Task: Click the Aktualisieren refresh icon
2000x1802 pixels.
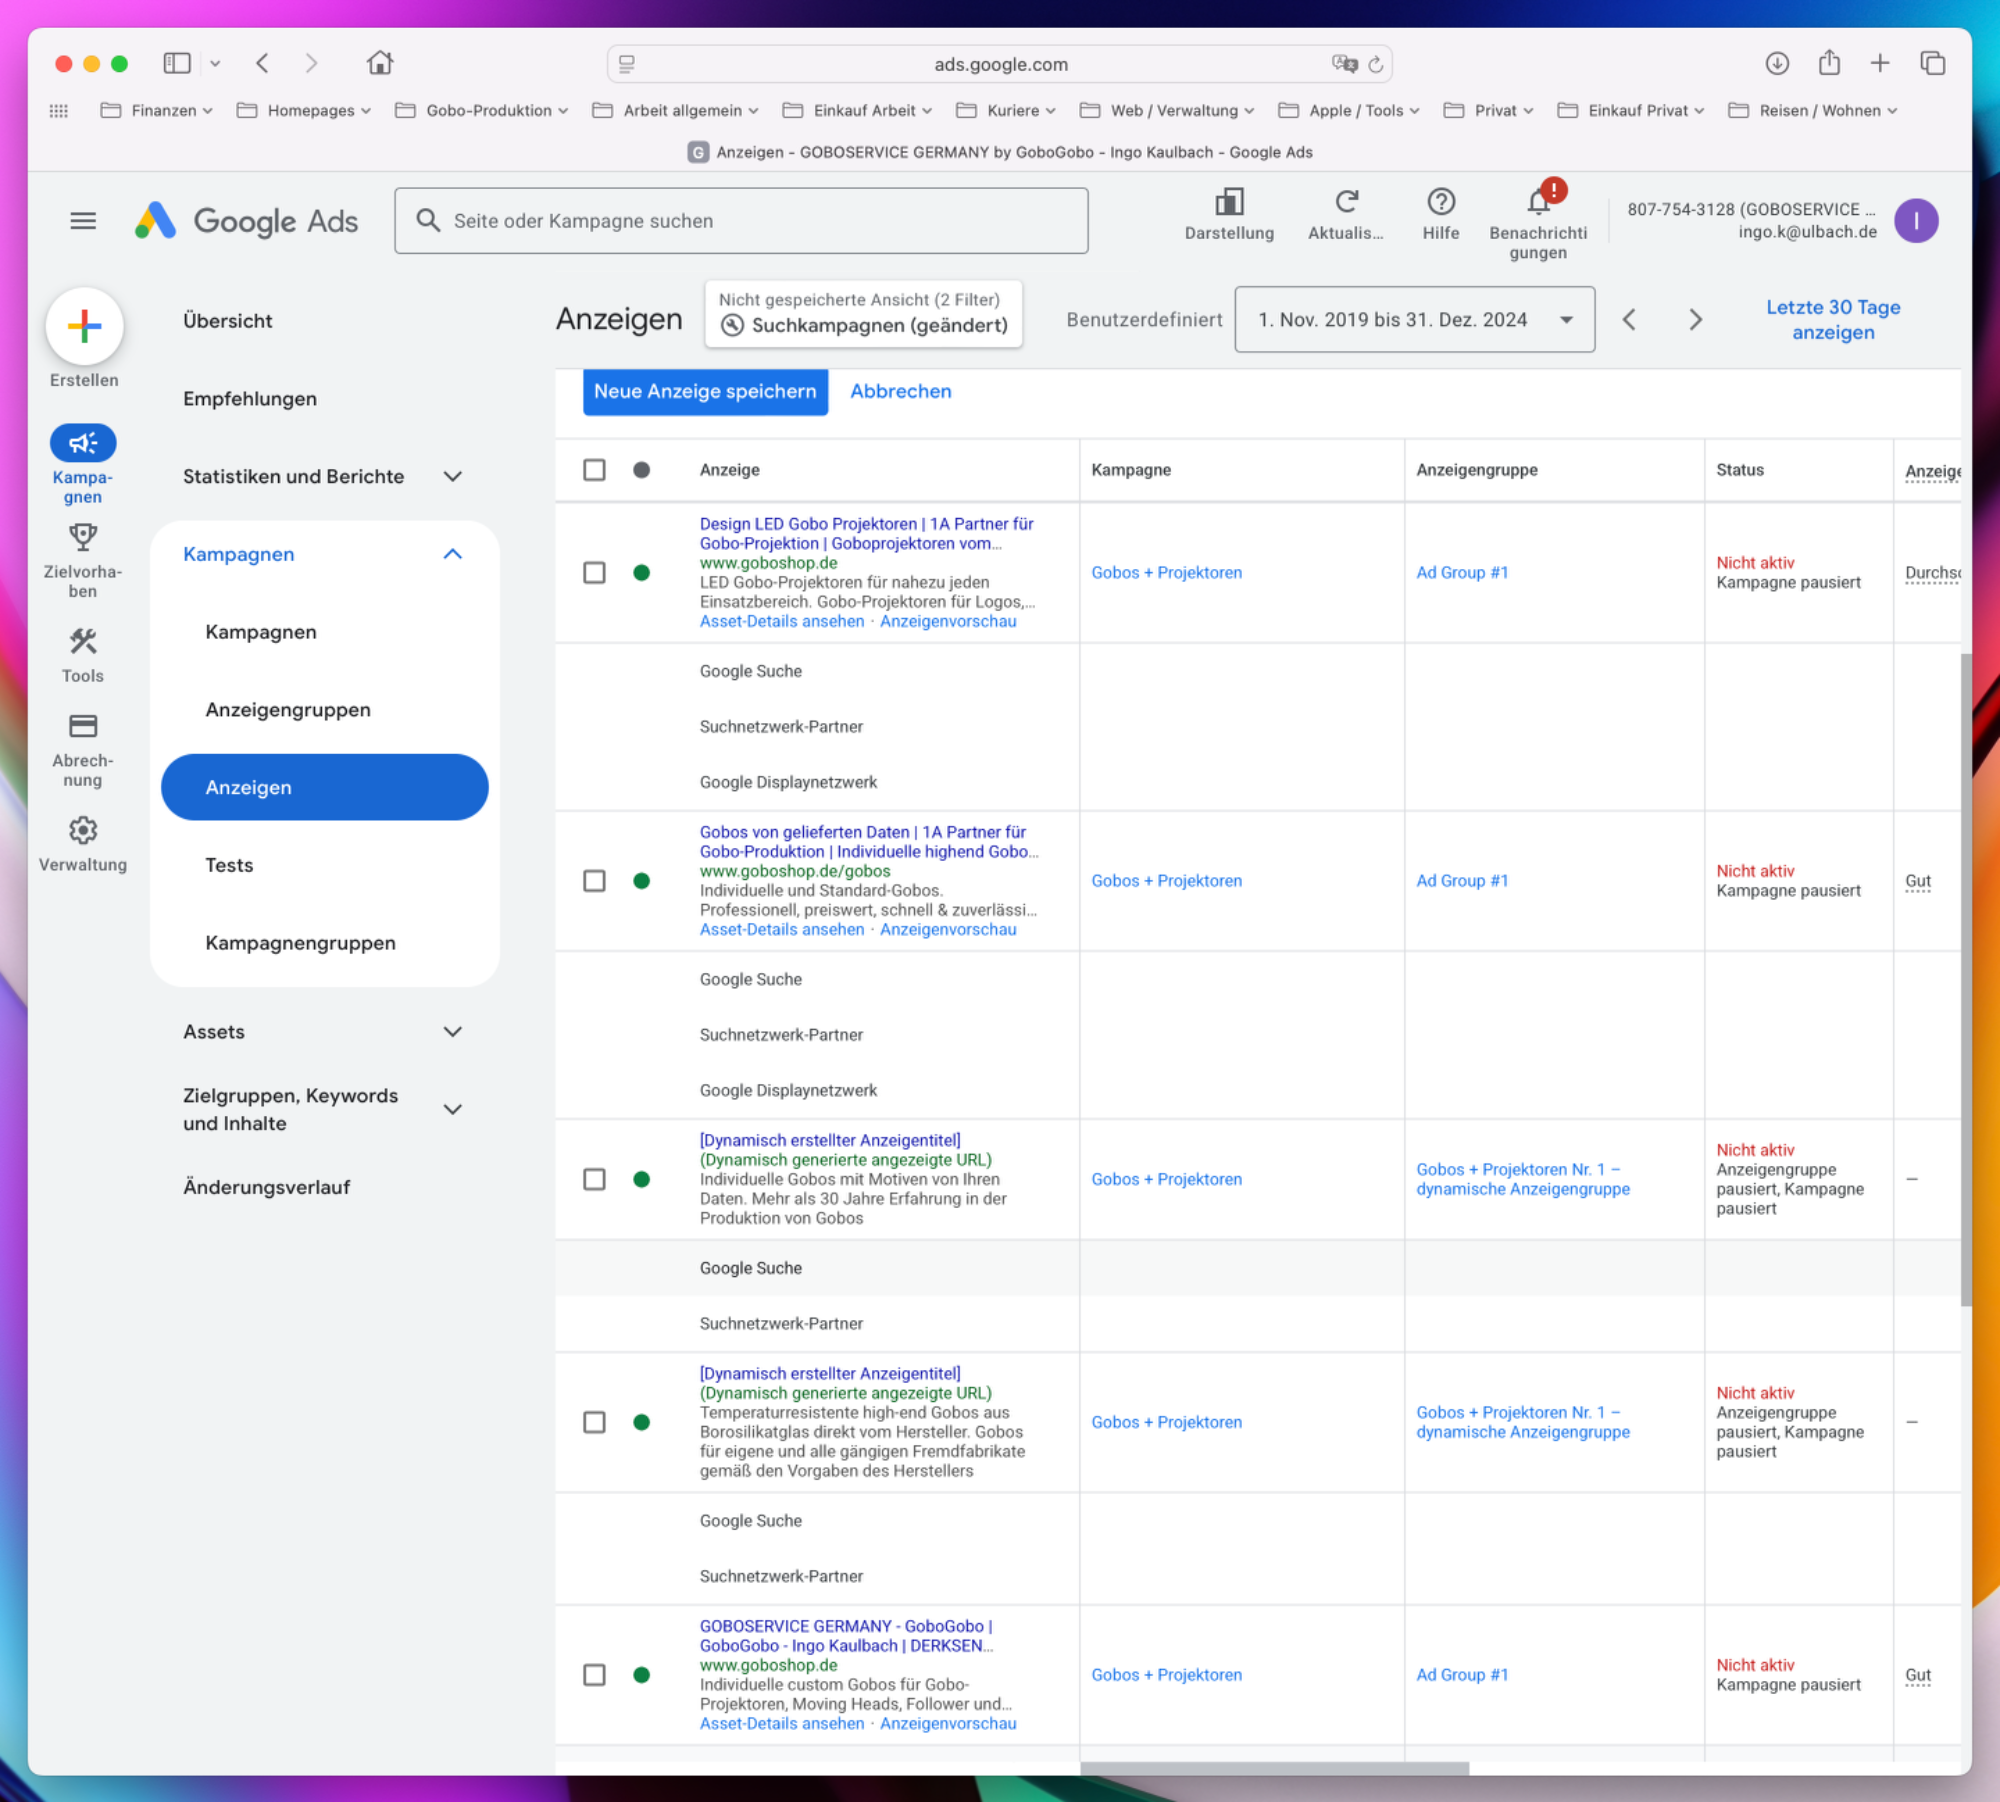Action: pos(1346,203)
